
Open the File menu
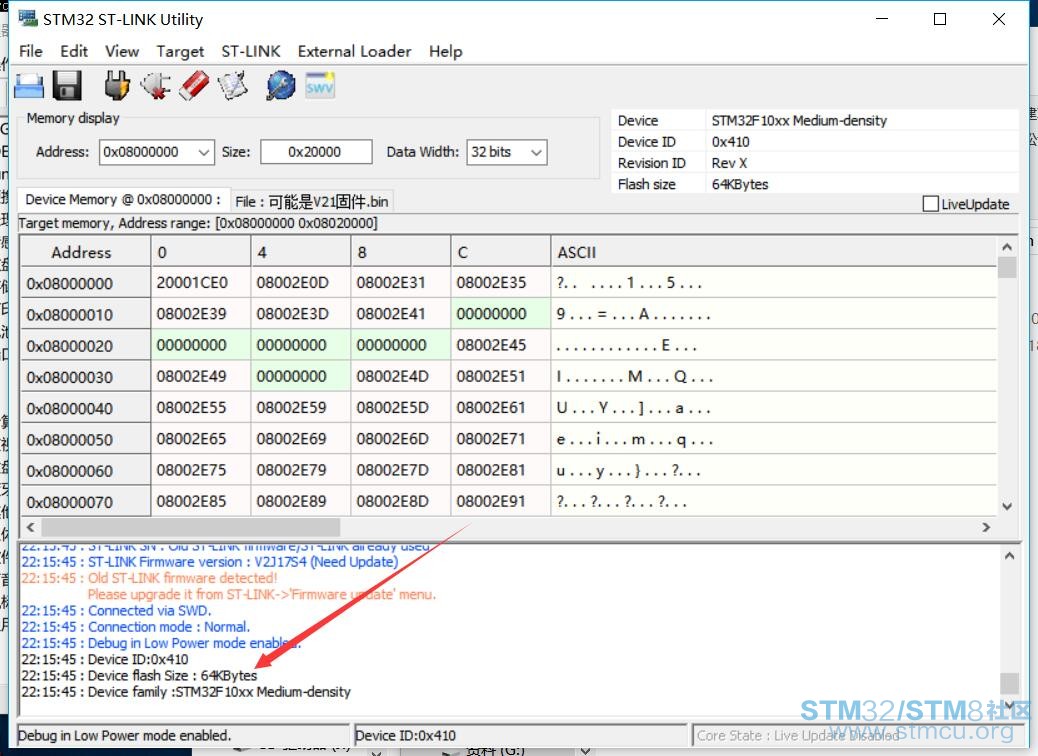click(30, 51)
